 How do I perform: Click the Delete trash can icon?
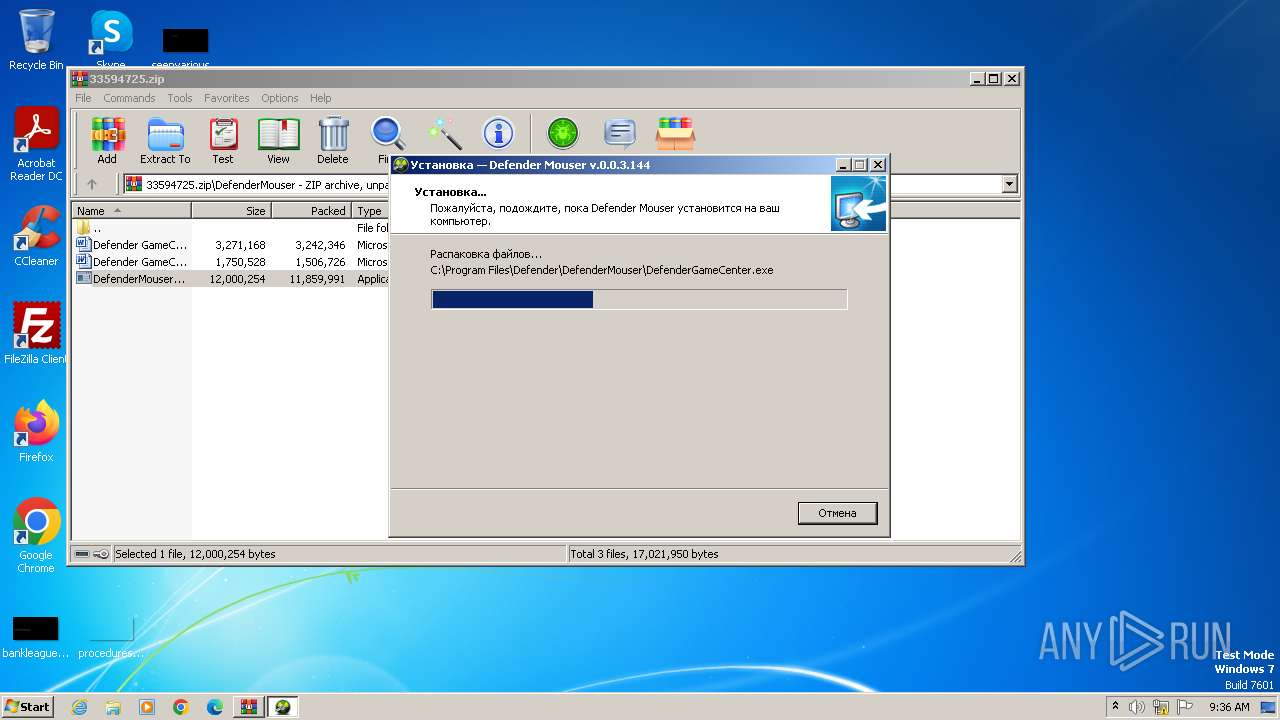333,140
